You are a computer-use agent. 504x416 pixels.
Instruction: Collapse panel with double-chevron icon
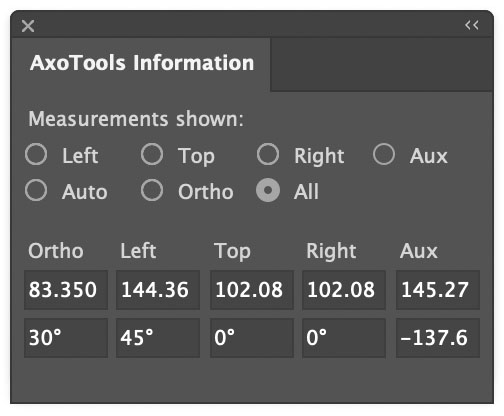[472, 25]
